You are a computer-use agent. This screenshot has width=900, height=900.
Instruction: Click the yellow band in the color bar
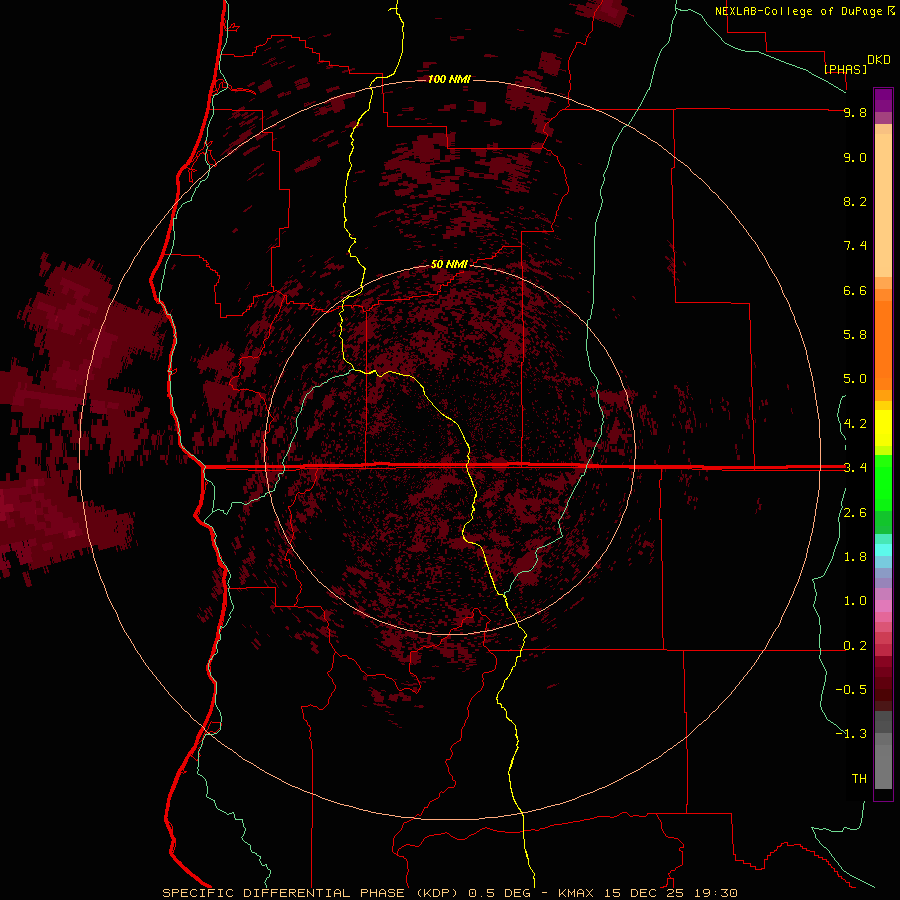[x=883, y=428]
